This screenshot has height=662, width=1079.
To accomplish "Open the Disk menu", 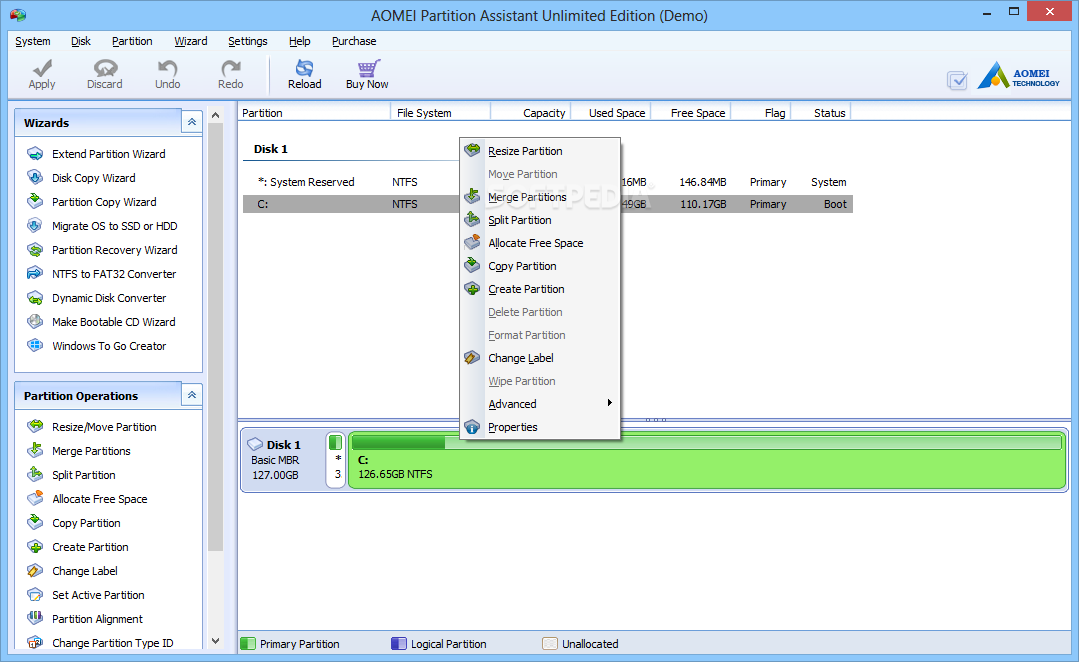I will 81,41.
